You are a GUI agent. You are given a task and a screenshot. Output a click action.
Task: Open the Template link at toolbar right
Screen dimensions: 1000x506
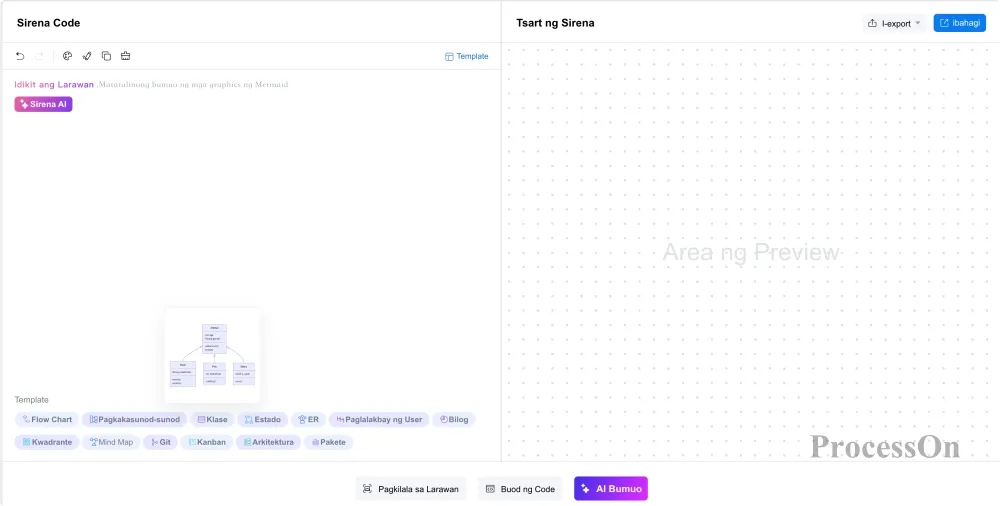point(467,56)
